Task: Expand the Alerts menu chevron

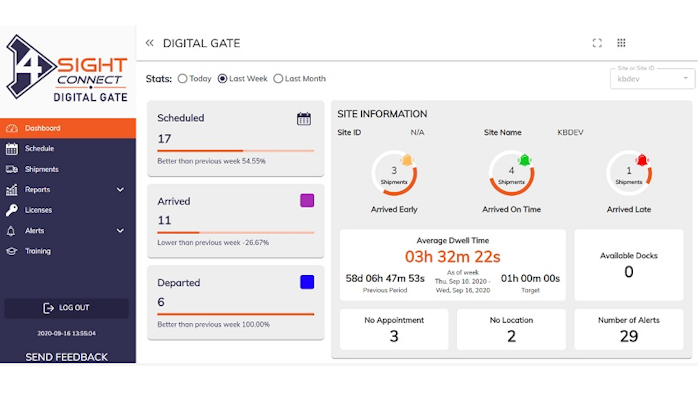Action: [120, 231]
